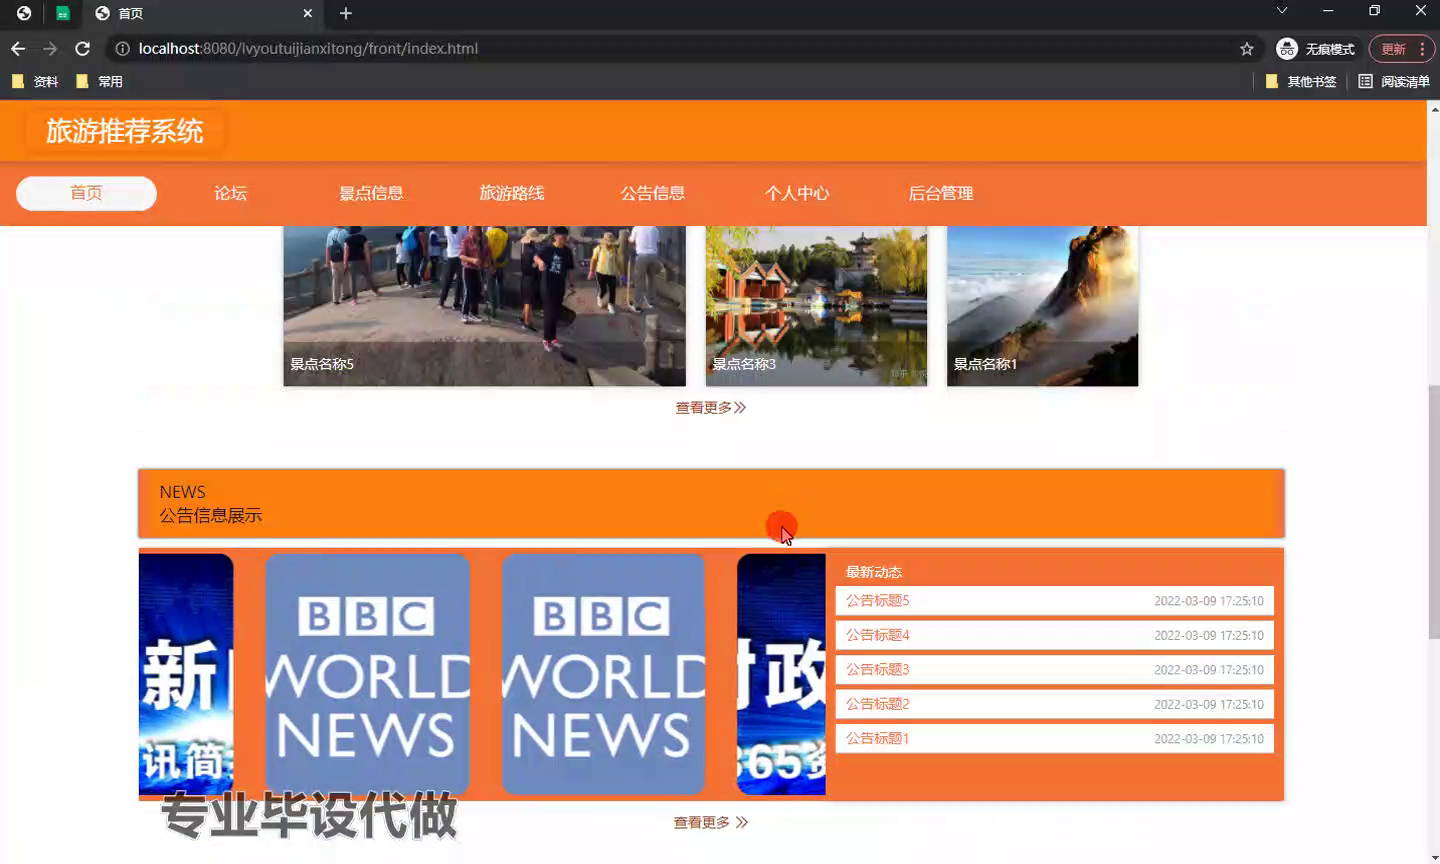Viewport: 1440px width, 864px height.
Task: Click the first BBC World News carousel image
Action: (367, 674)
